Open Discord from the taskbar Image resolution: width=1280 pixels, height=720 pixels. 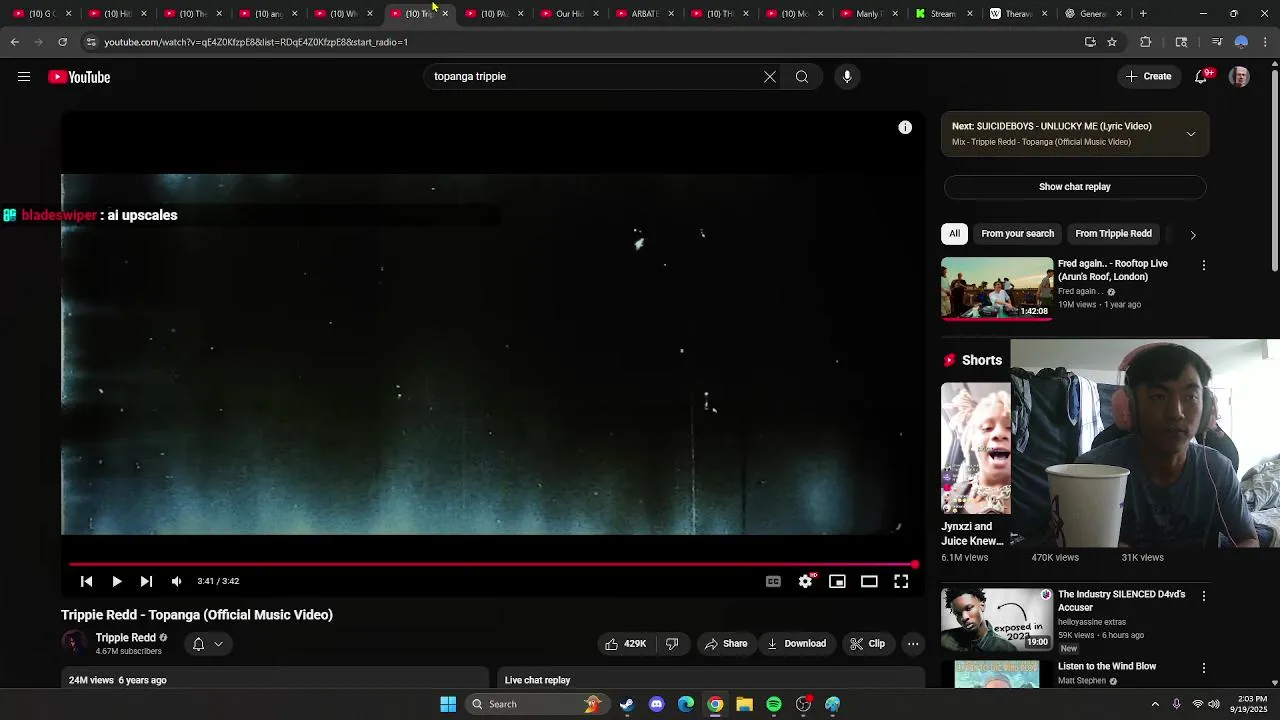[656, 704]
